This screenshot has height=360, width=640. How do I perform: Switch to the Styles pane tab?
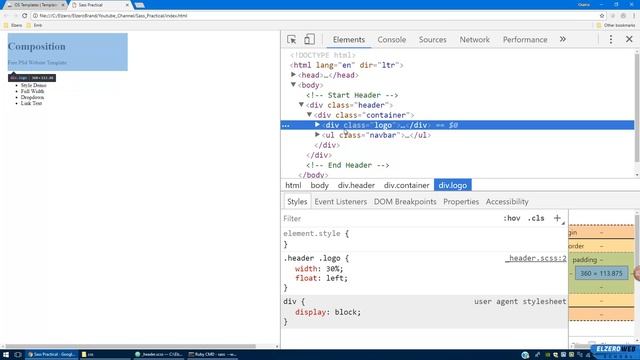pyautogui.click(x=297, y=202)
